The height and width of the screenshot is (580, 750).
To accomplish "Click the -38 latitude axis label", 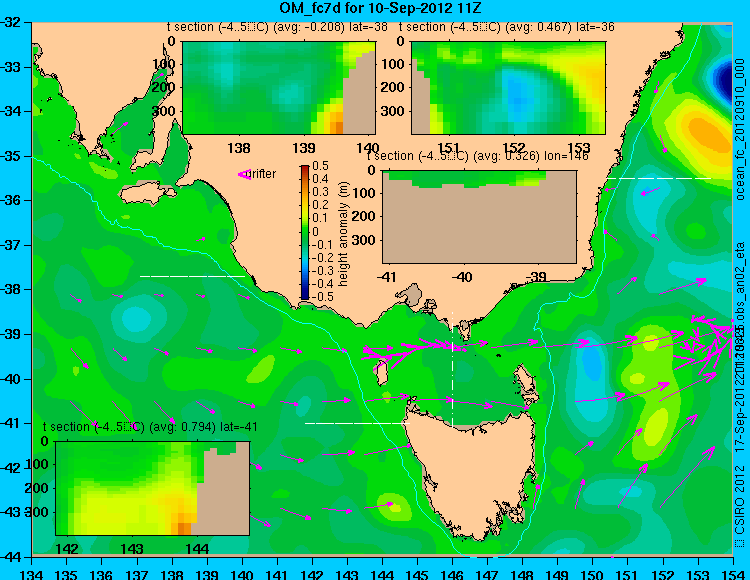I will [x=11, y=289].
